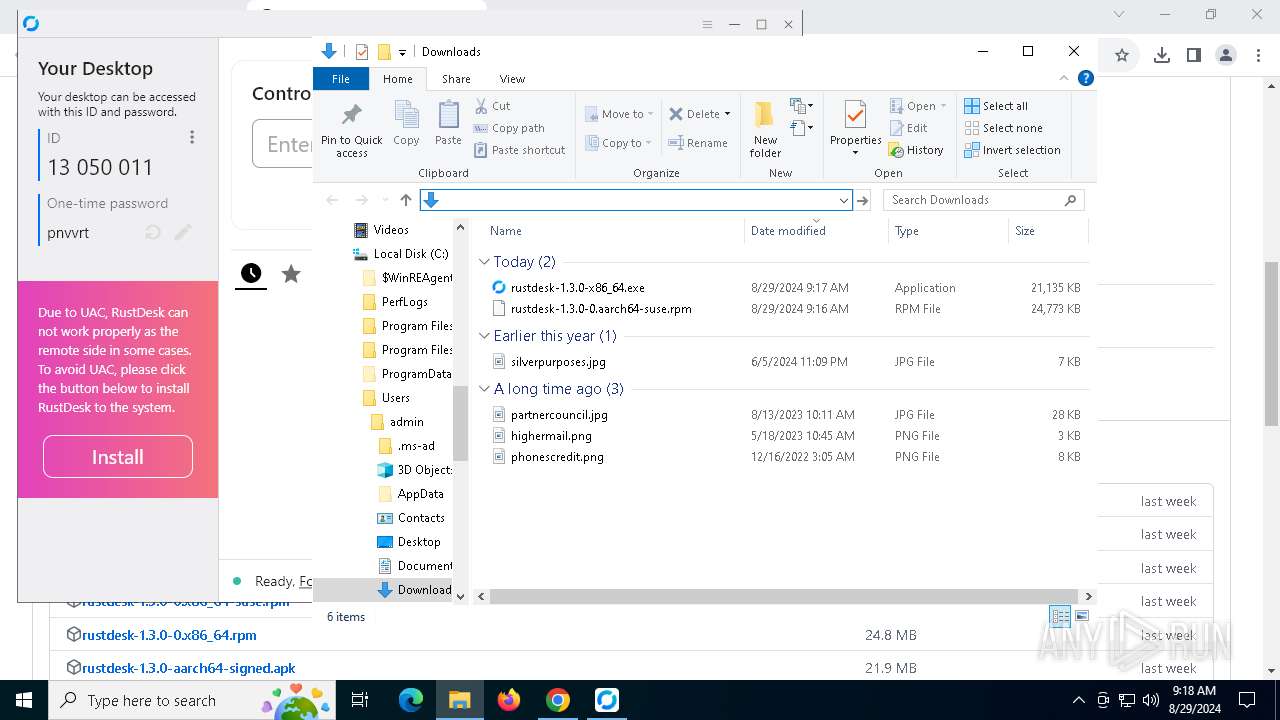1280x720 pixels.
Task: Collapse the A long time ago group
Action: point(485,389)
